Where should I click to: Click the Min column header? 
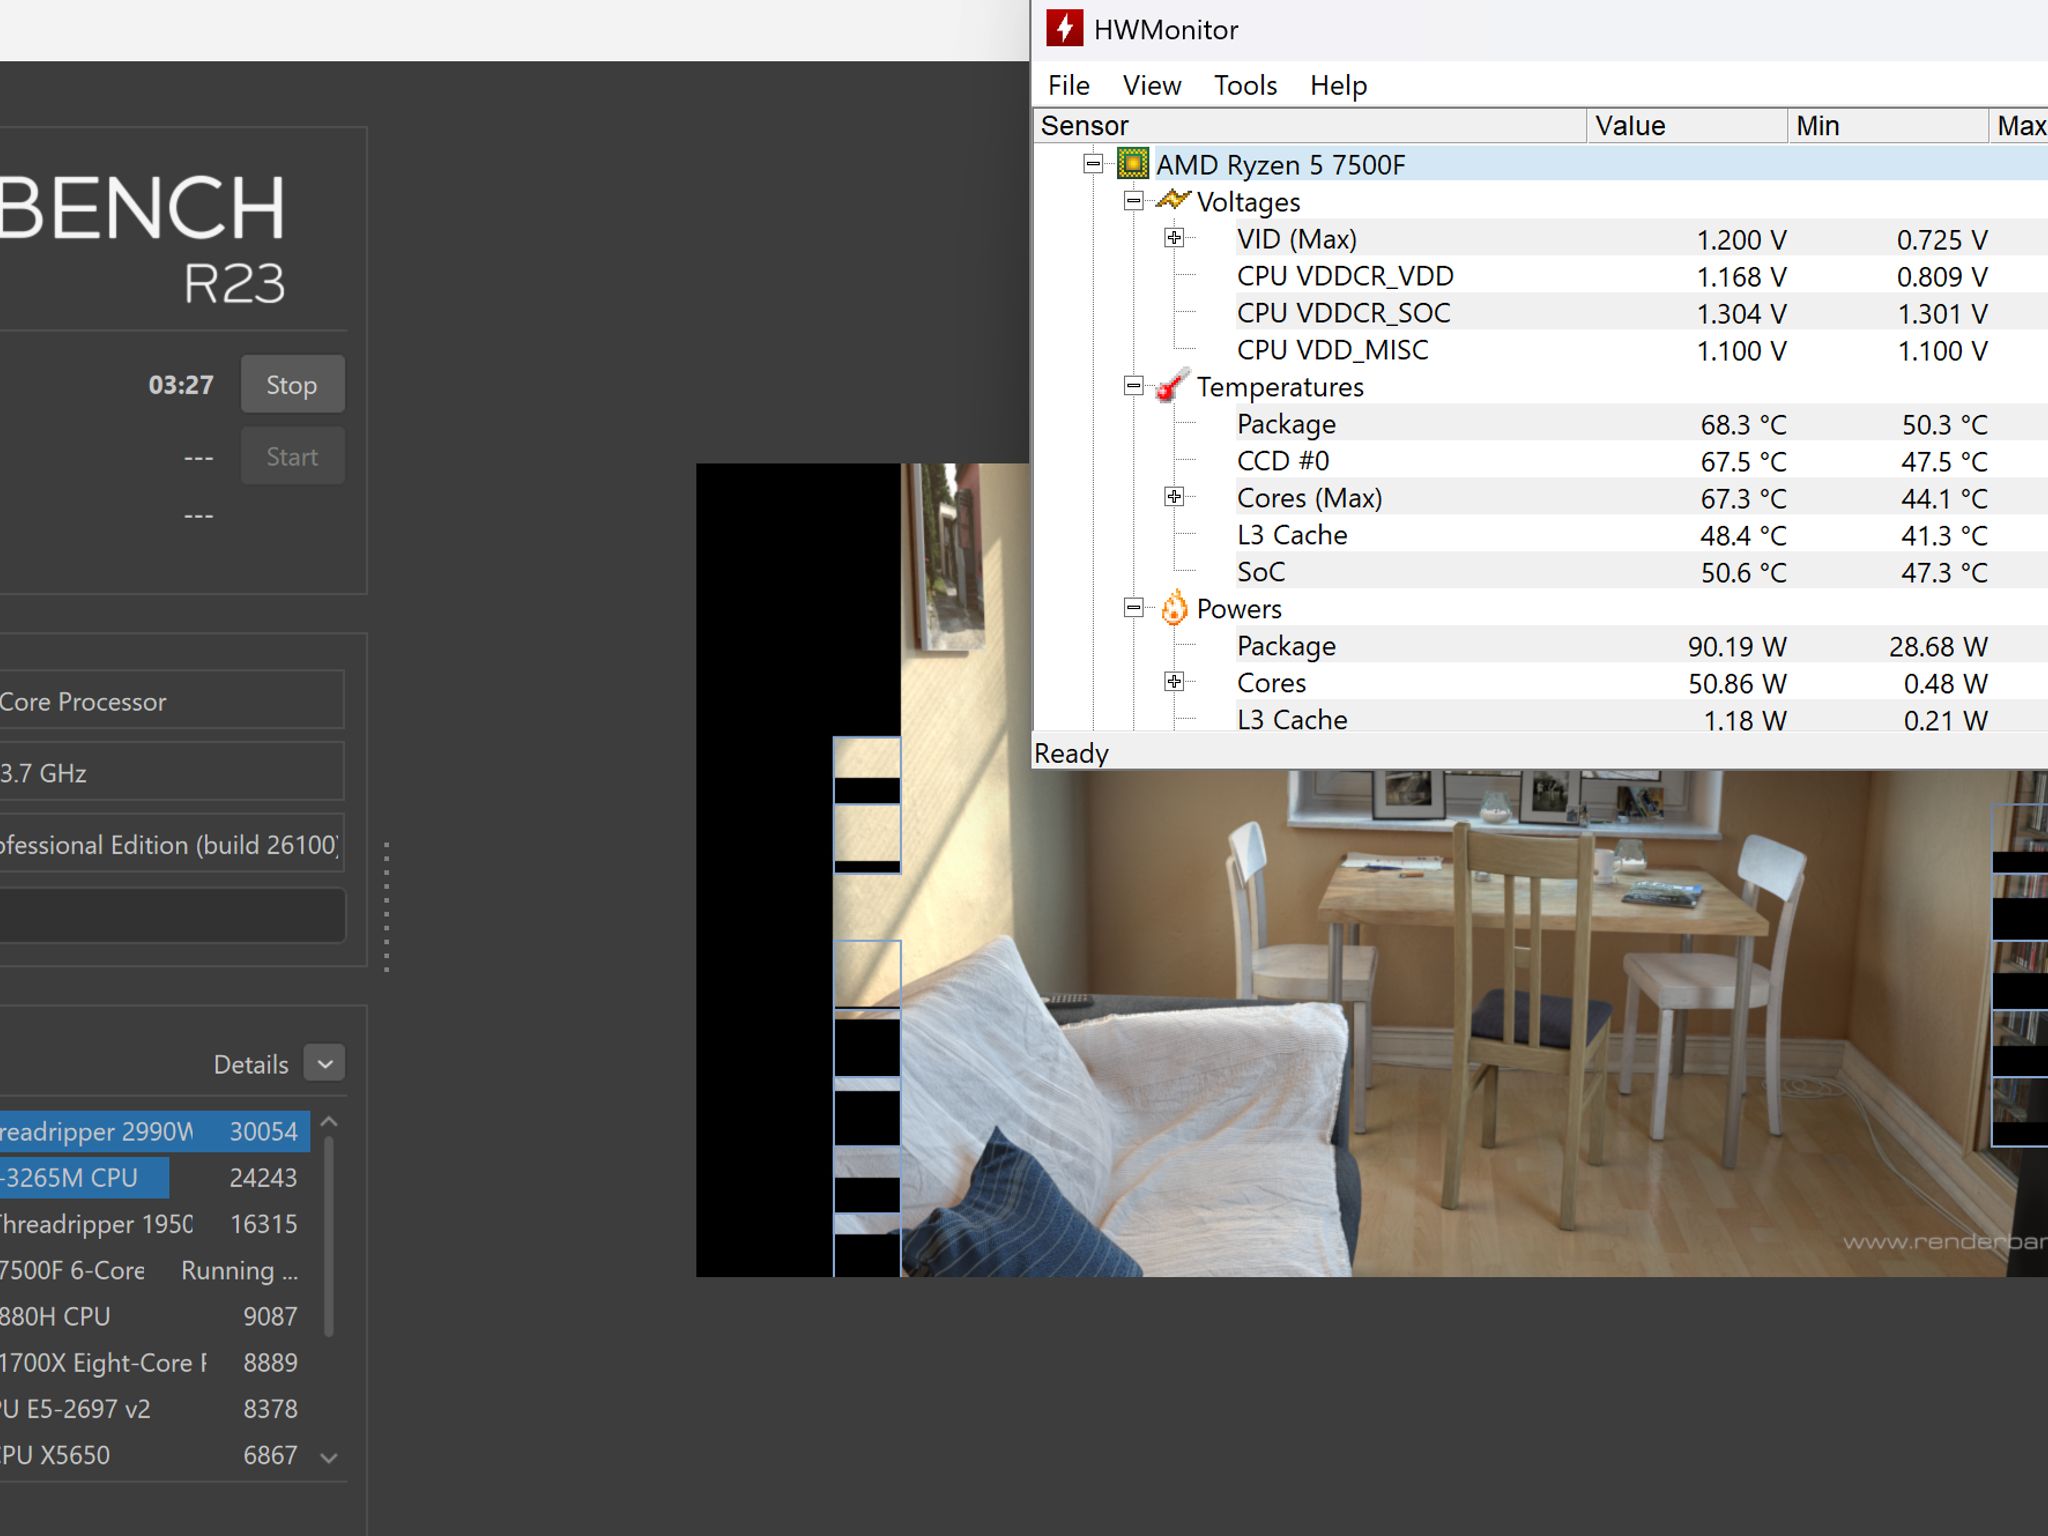click(1888, 126)
